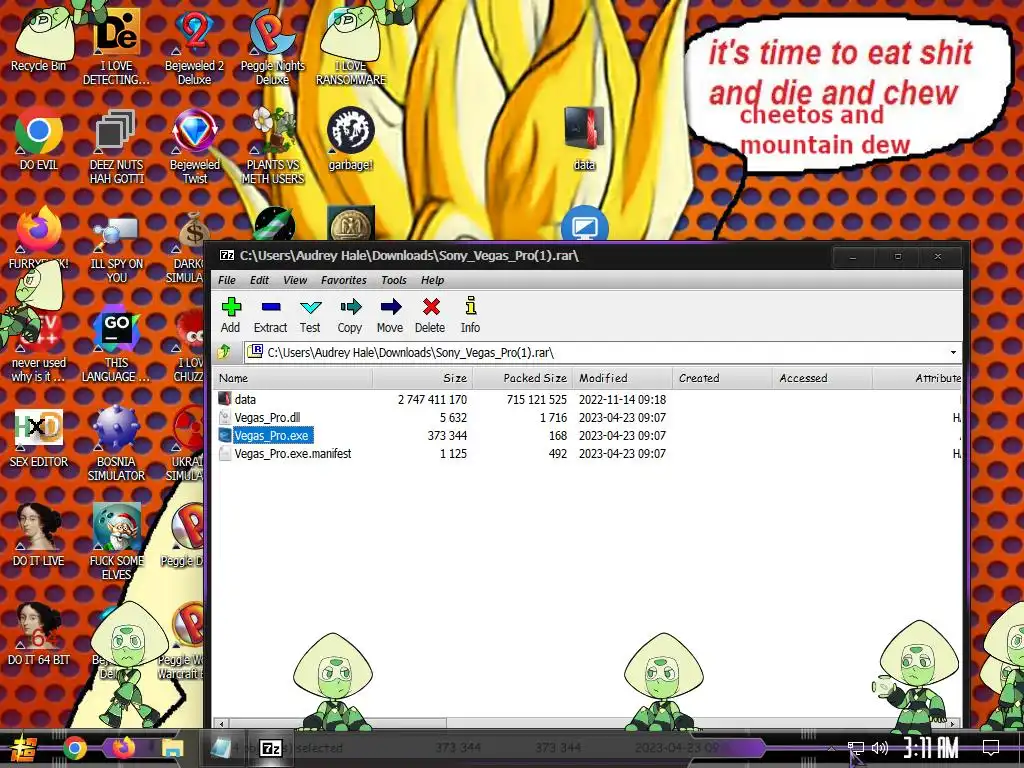
Task: Open the Tools menu
Action: 394,280
